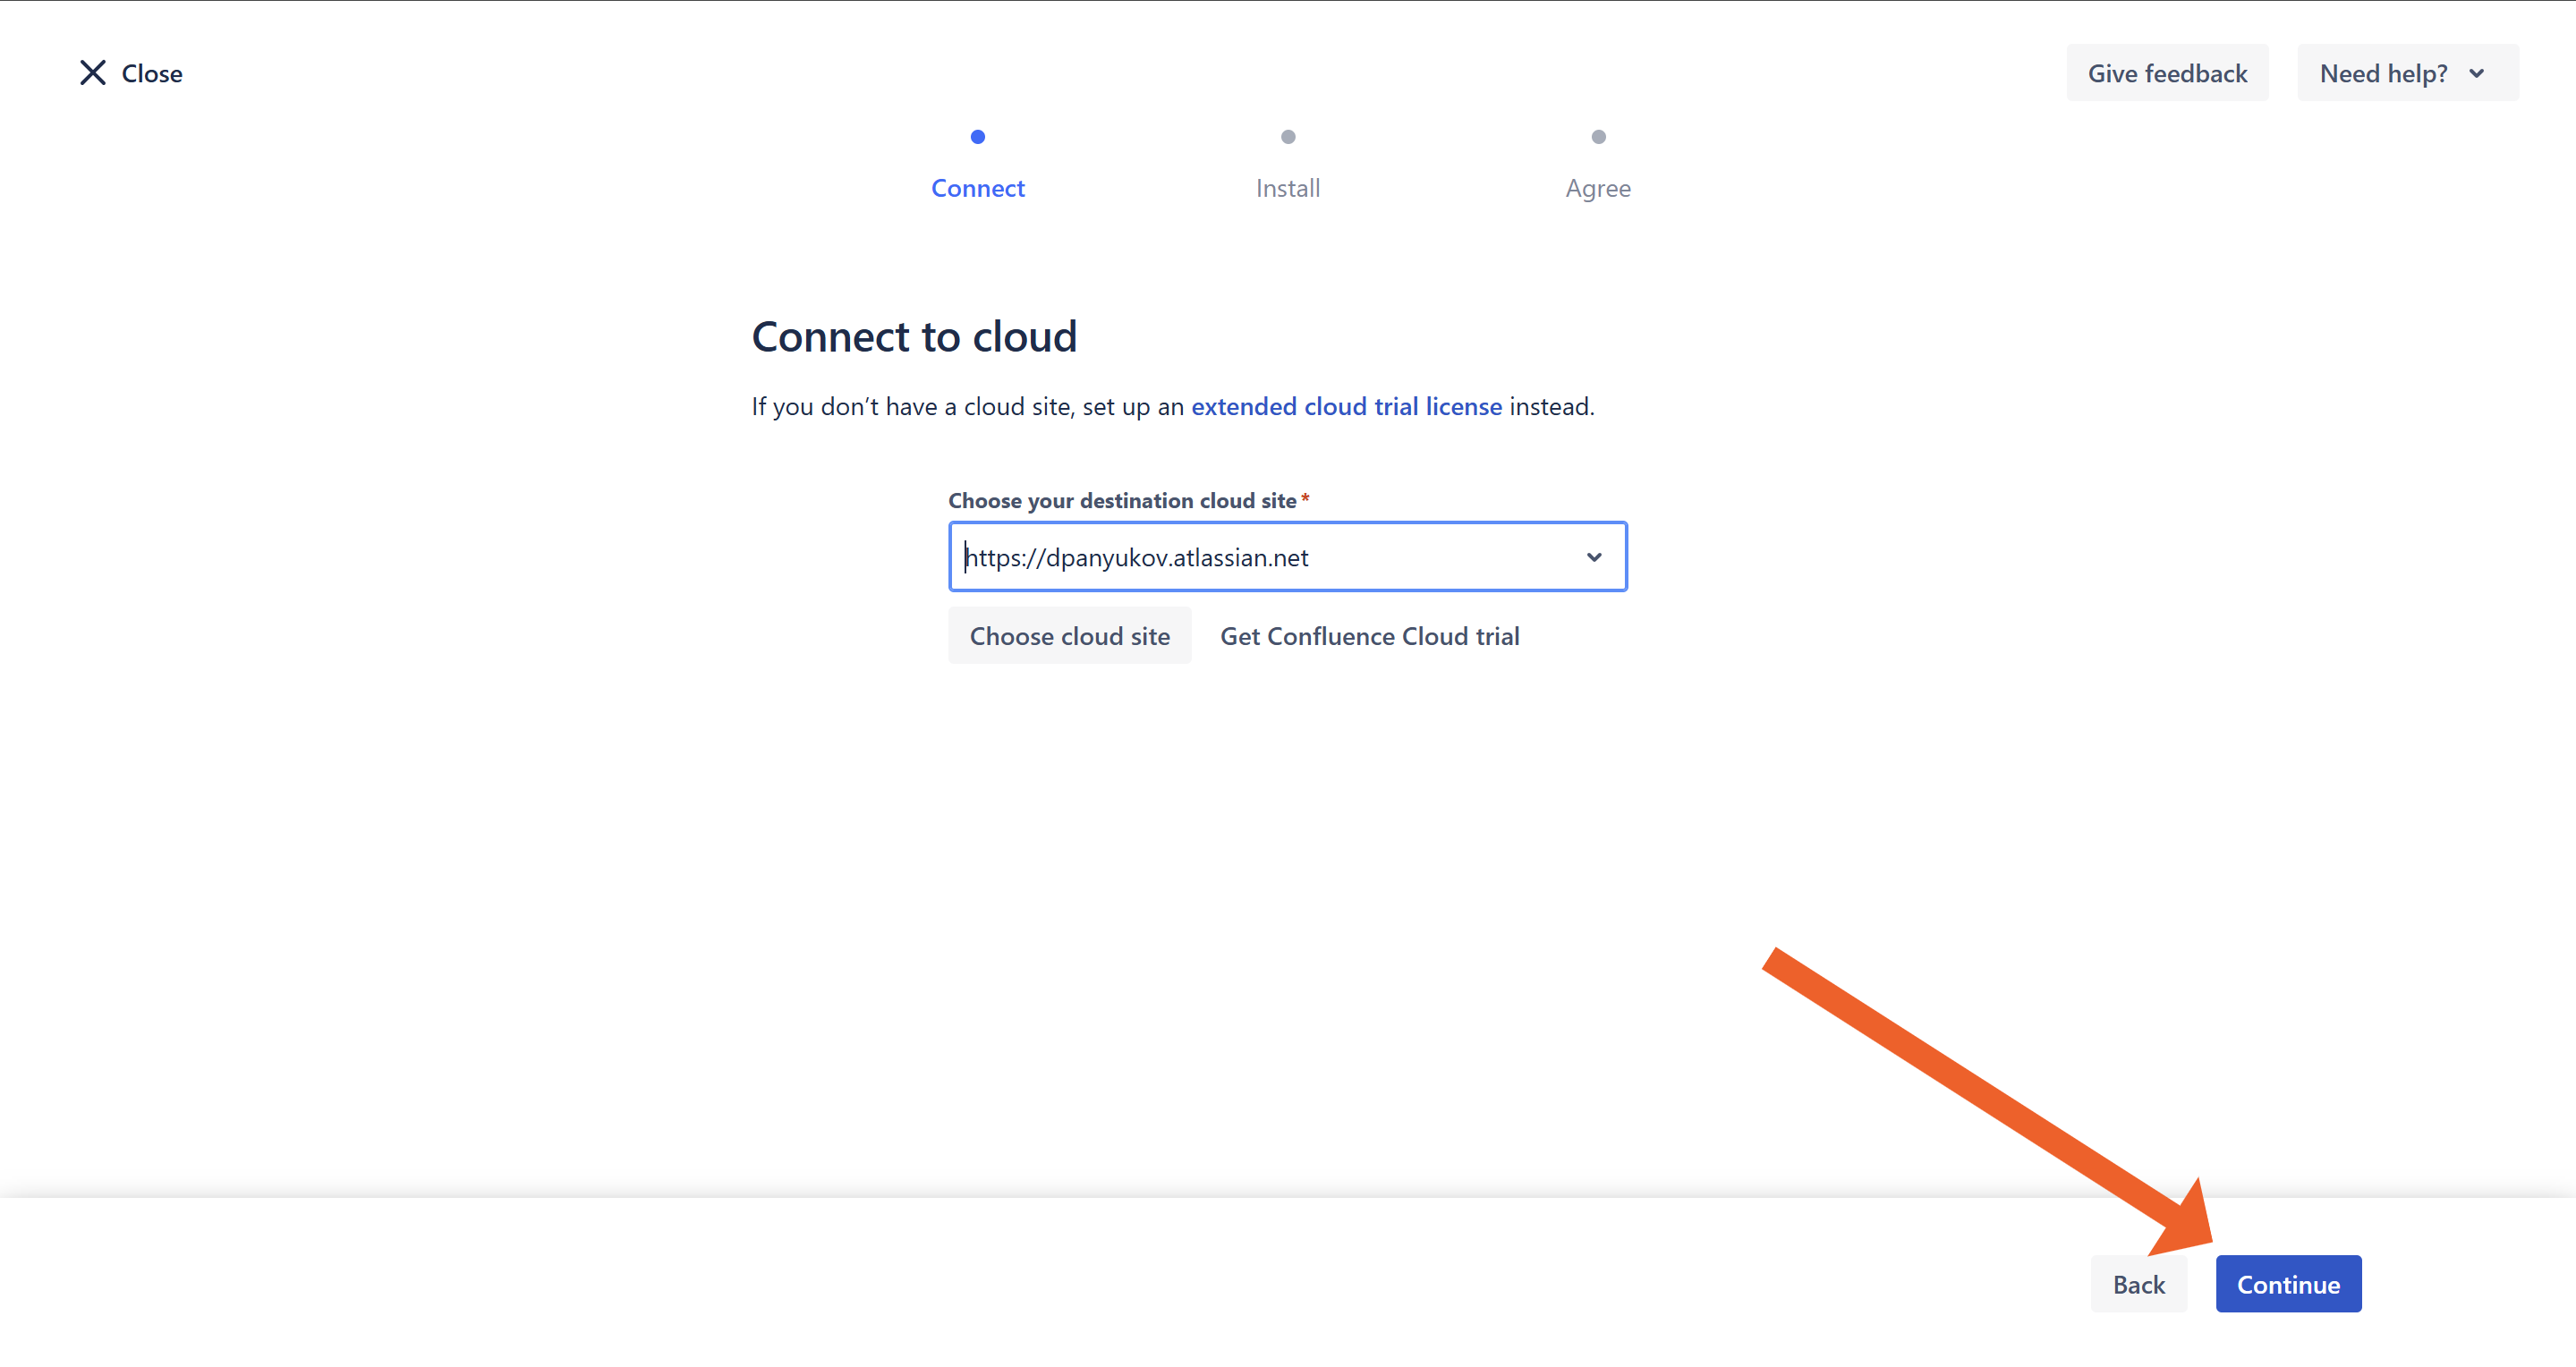Click the Choose your destination cloud site label
Image resolution: width=2576 pixels, height=1367 pixels.
point(1121,500)
